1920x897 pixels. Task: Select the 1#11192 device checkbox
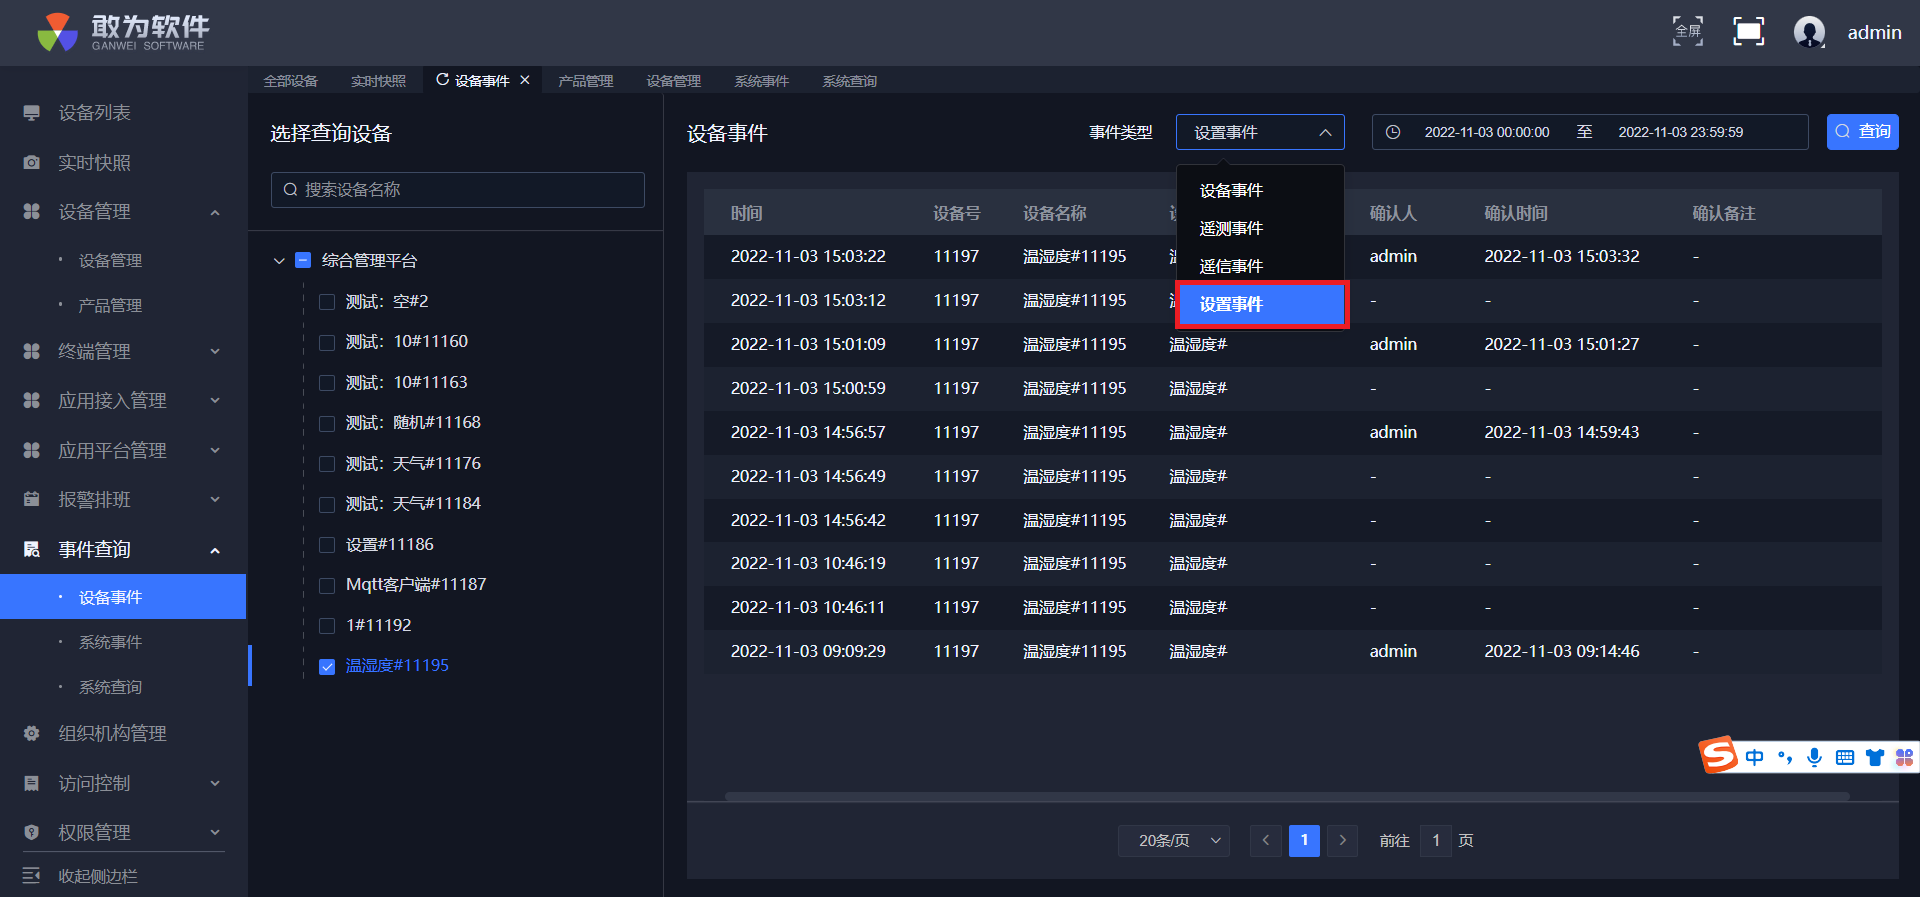tap(327, 626)
